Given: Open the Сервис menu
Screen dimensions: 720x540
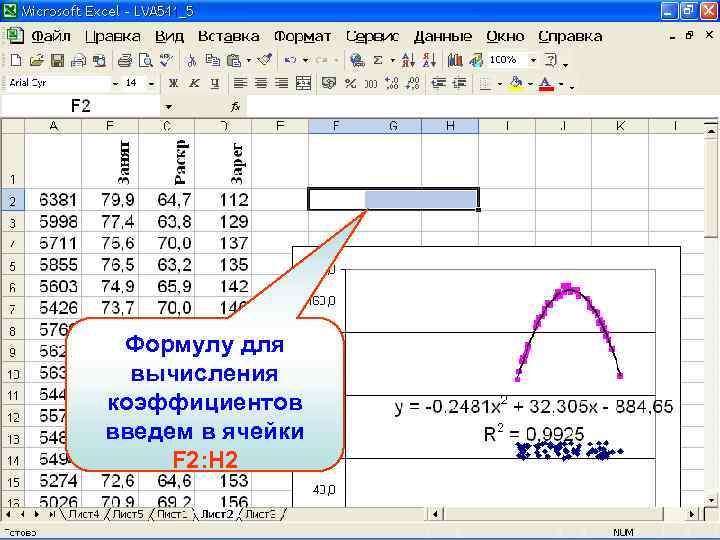Looking at the screenshot, I should tap(372, 36).
